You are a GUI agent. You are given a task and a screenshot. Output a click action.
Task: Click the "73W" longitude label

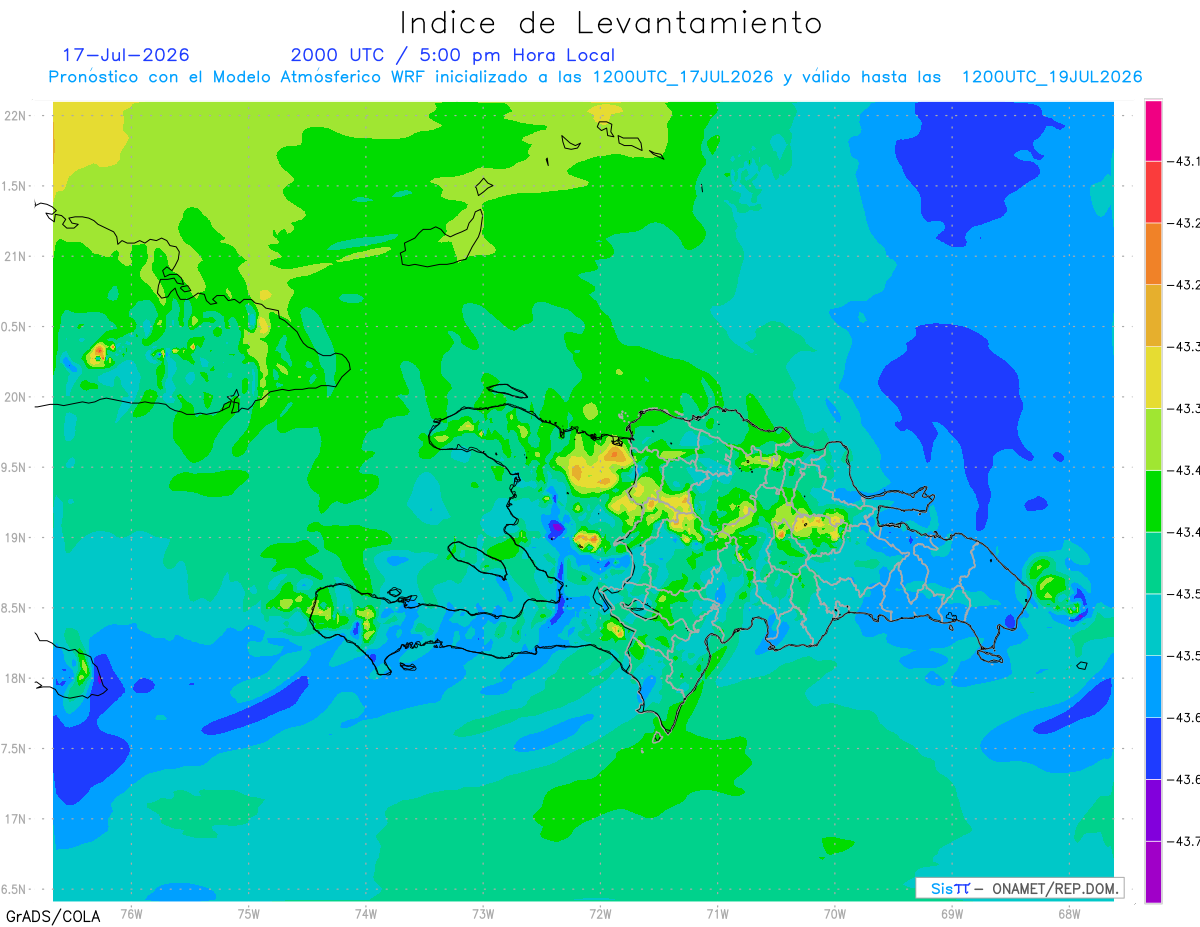(x=483, y=913)
